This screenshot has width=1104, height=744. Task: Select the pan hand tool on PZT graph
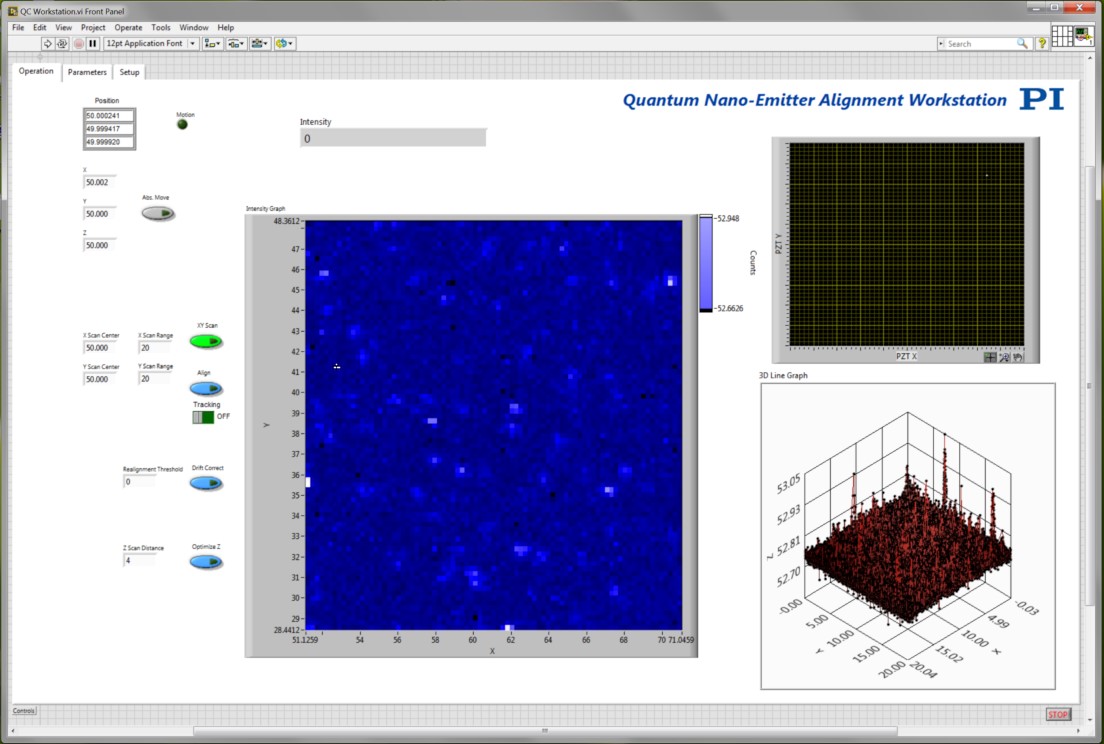[1017, 357]
